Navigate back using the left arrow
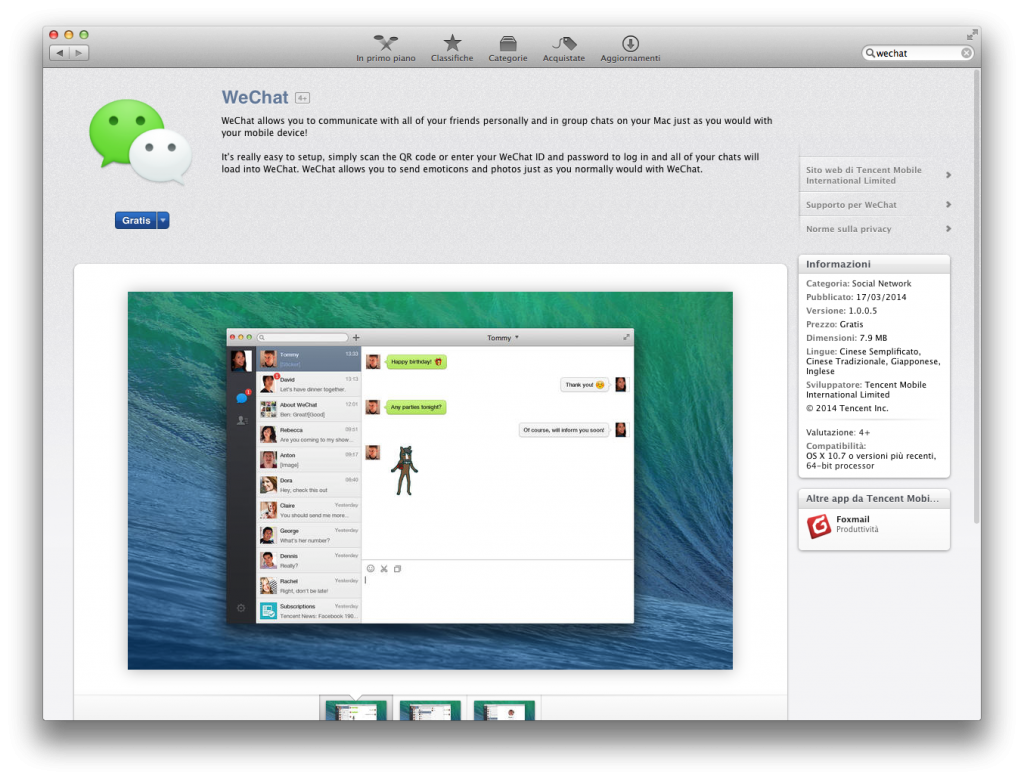The width and height of the screenshot is (1024, 780). coord(60,53)
